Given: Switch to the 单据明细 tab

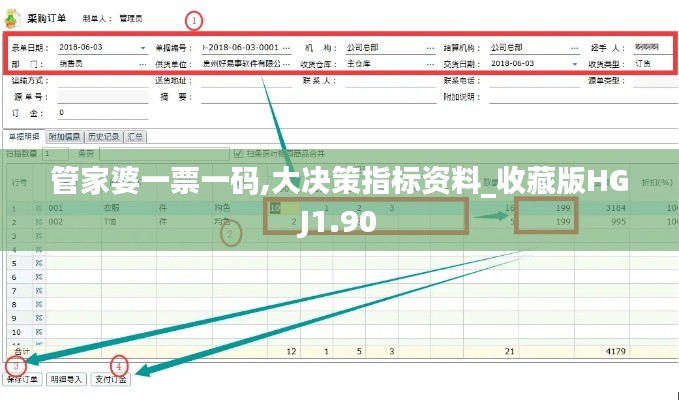Looking at the screenshot, I should coord(24,136).
